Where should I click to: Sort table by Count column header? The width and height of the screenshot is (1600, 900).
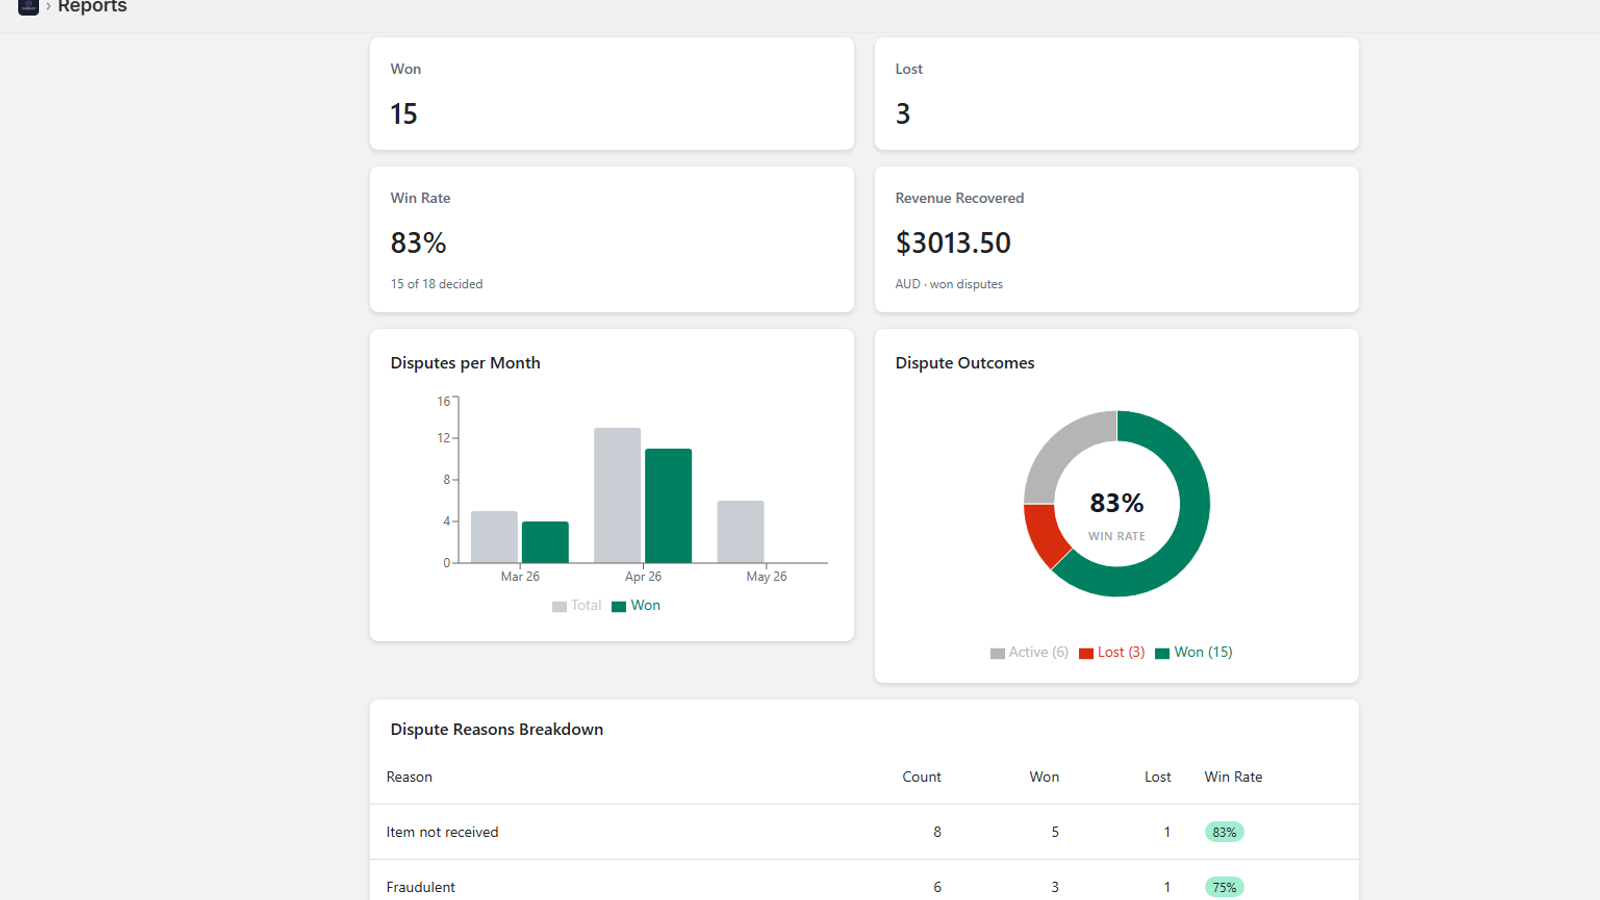(x=921, y=777)
